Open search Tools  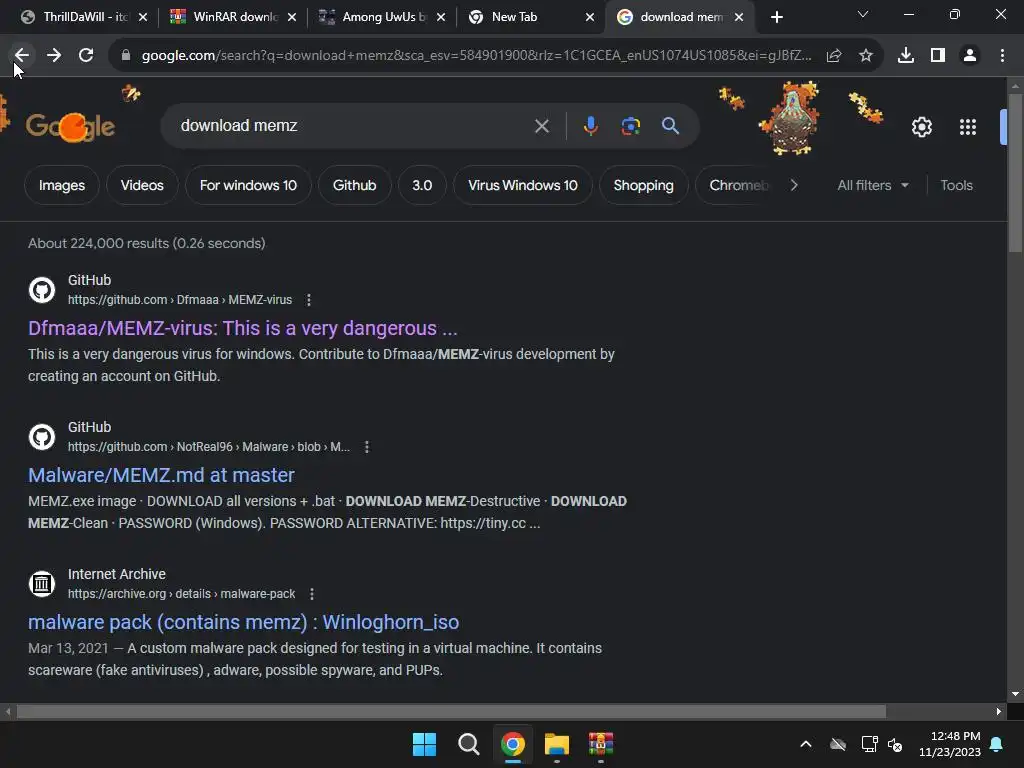(956, 185)
